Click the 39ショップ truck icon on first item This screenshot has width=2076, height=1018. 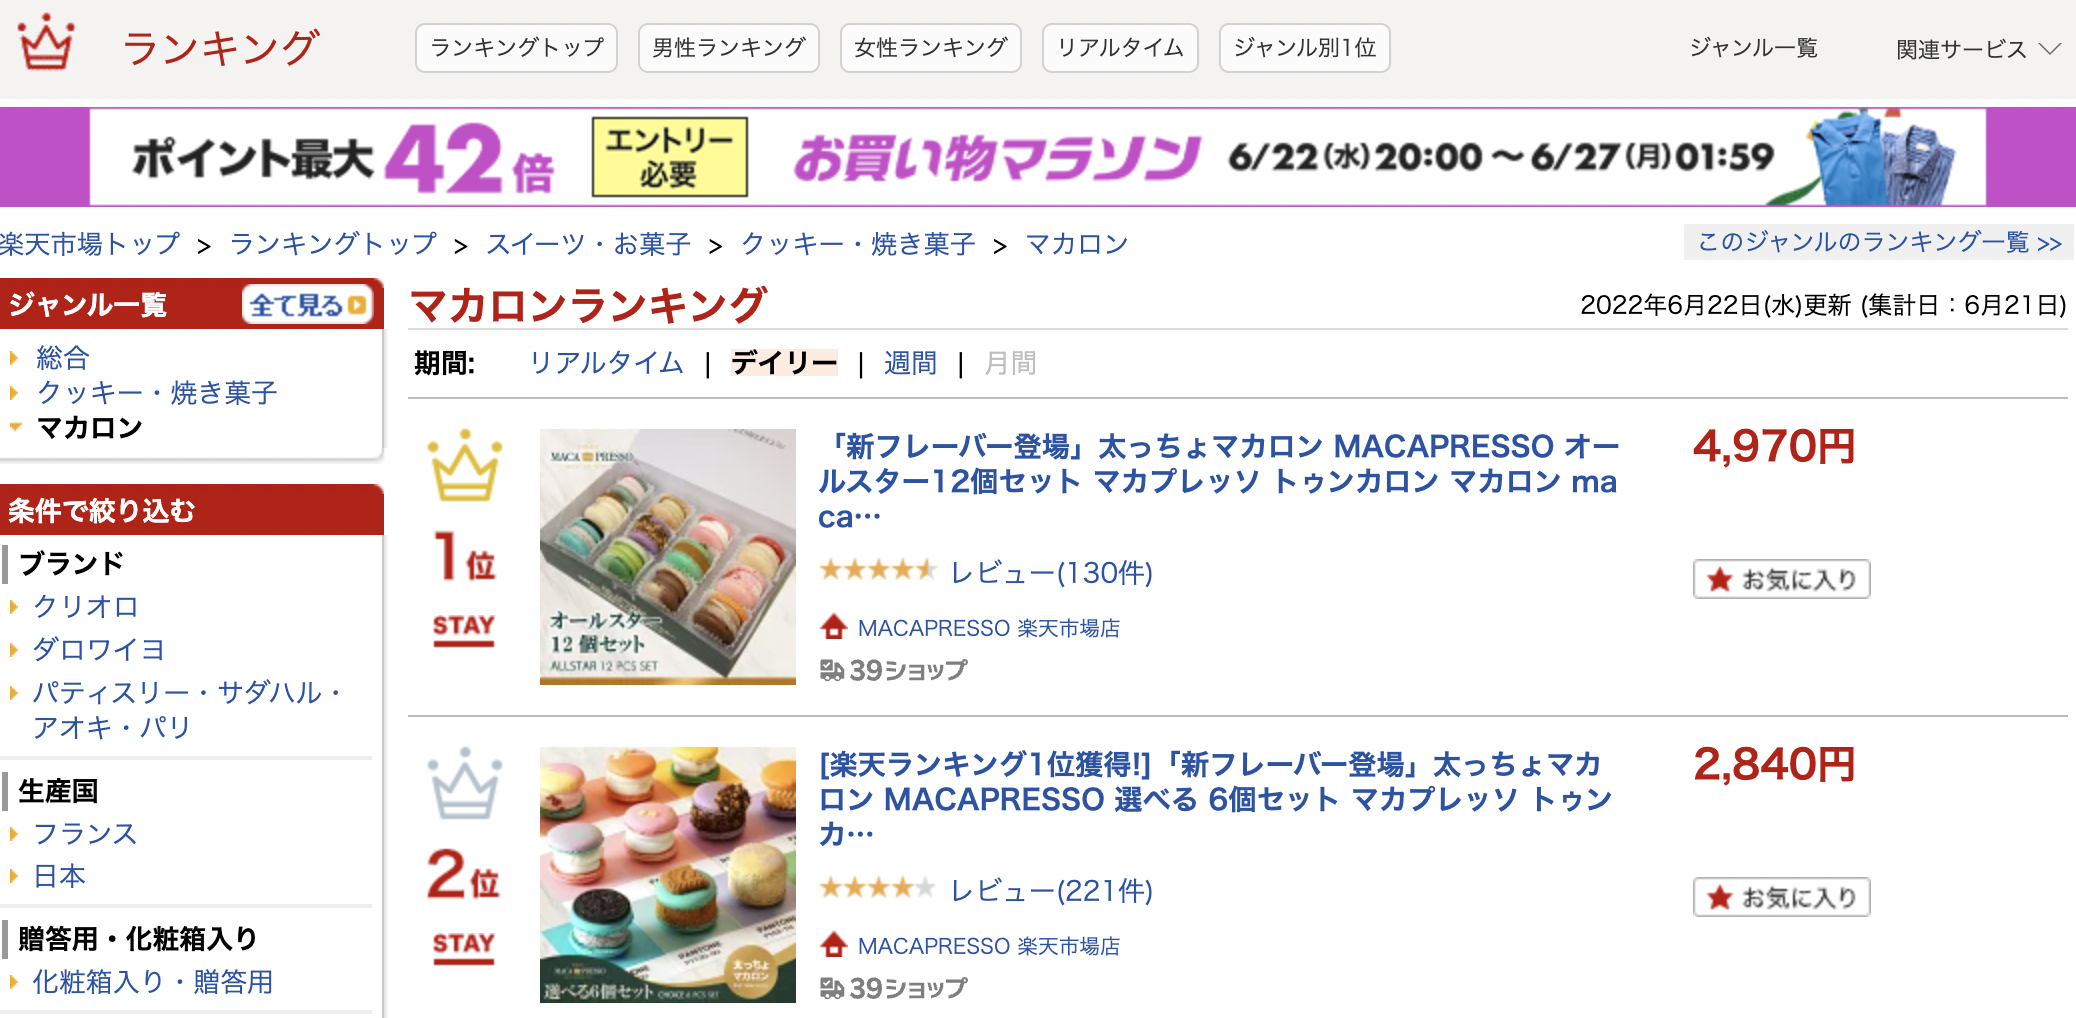(x=832, y=670)
